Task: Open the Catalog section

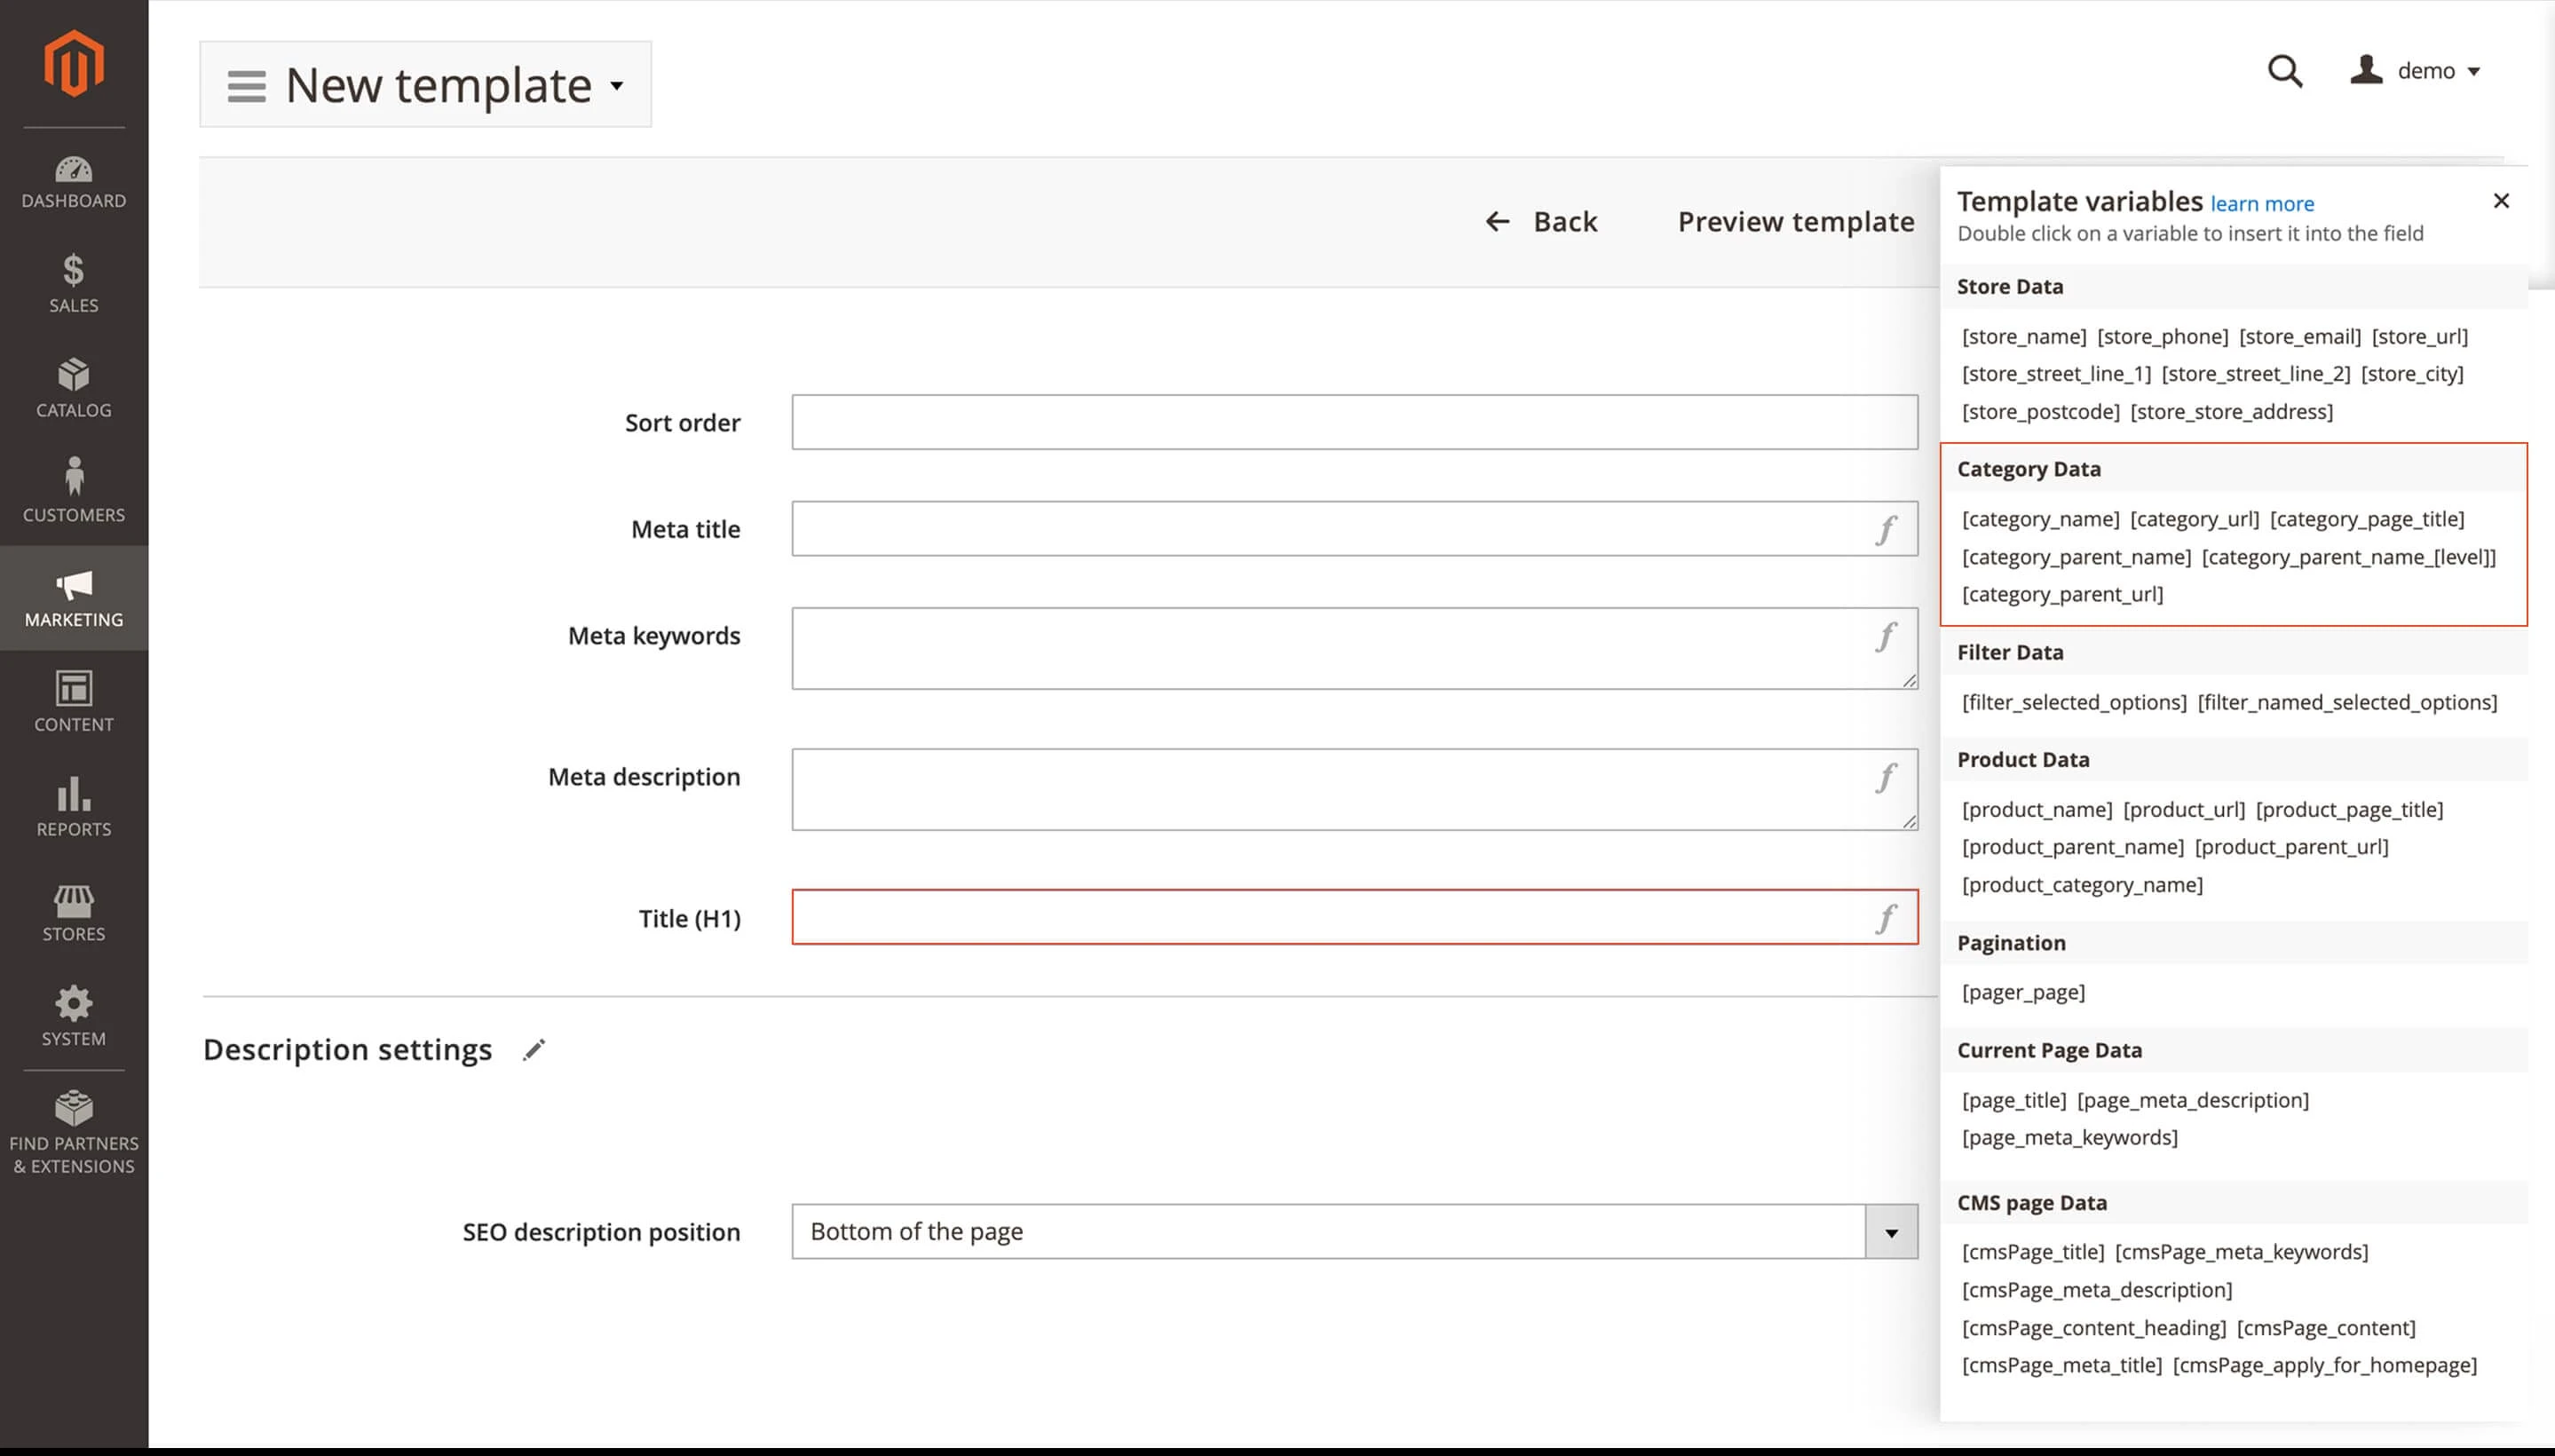Action: [x=73, y=390]
